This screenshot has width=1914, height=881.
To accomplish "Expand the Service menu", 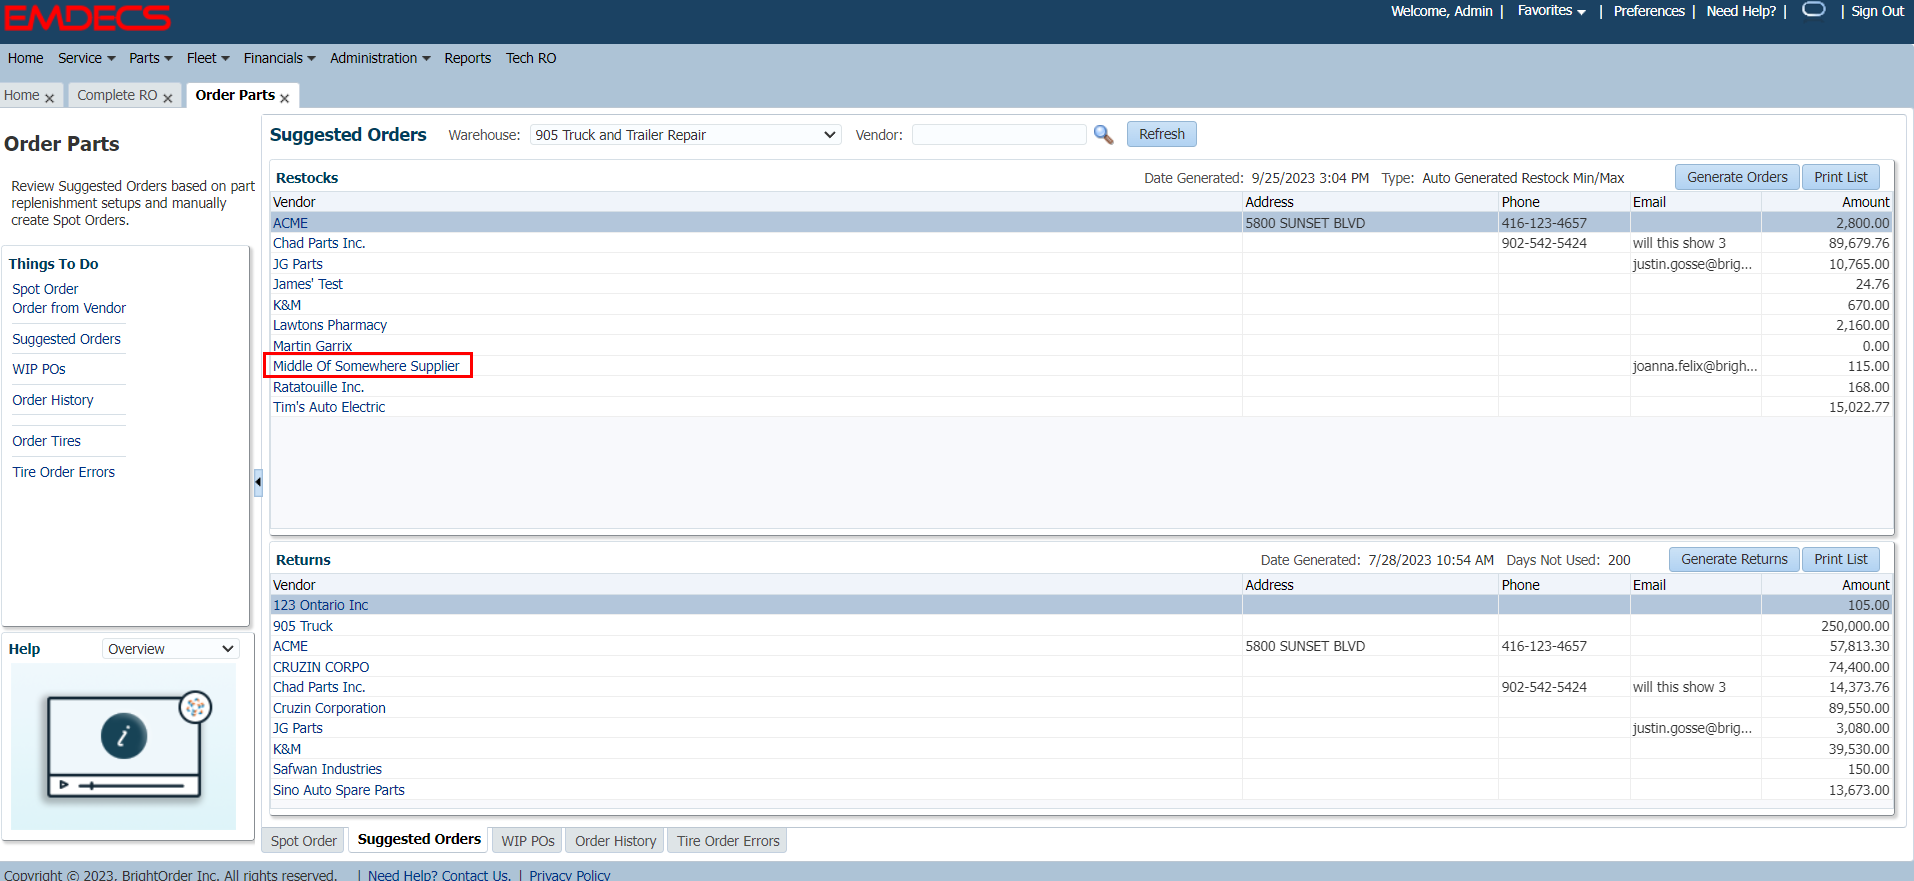I will point(86,58).
